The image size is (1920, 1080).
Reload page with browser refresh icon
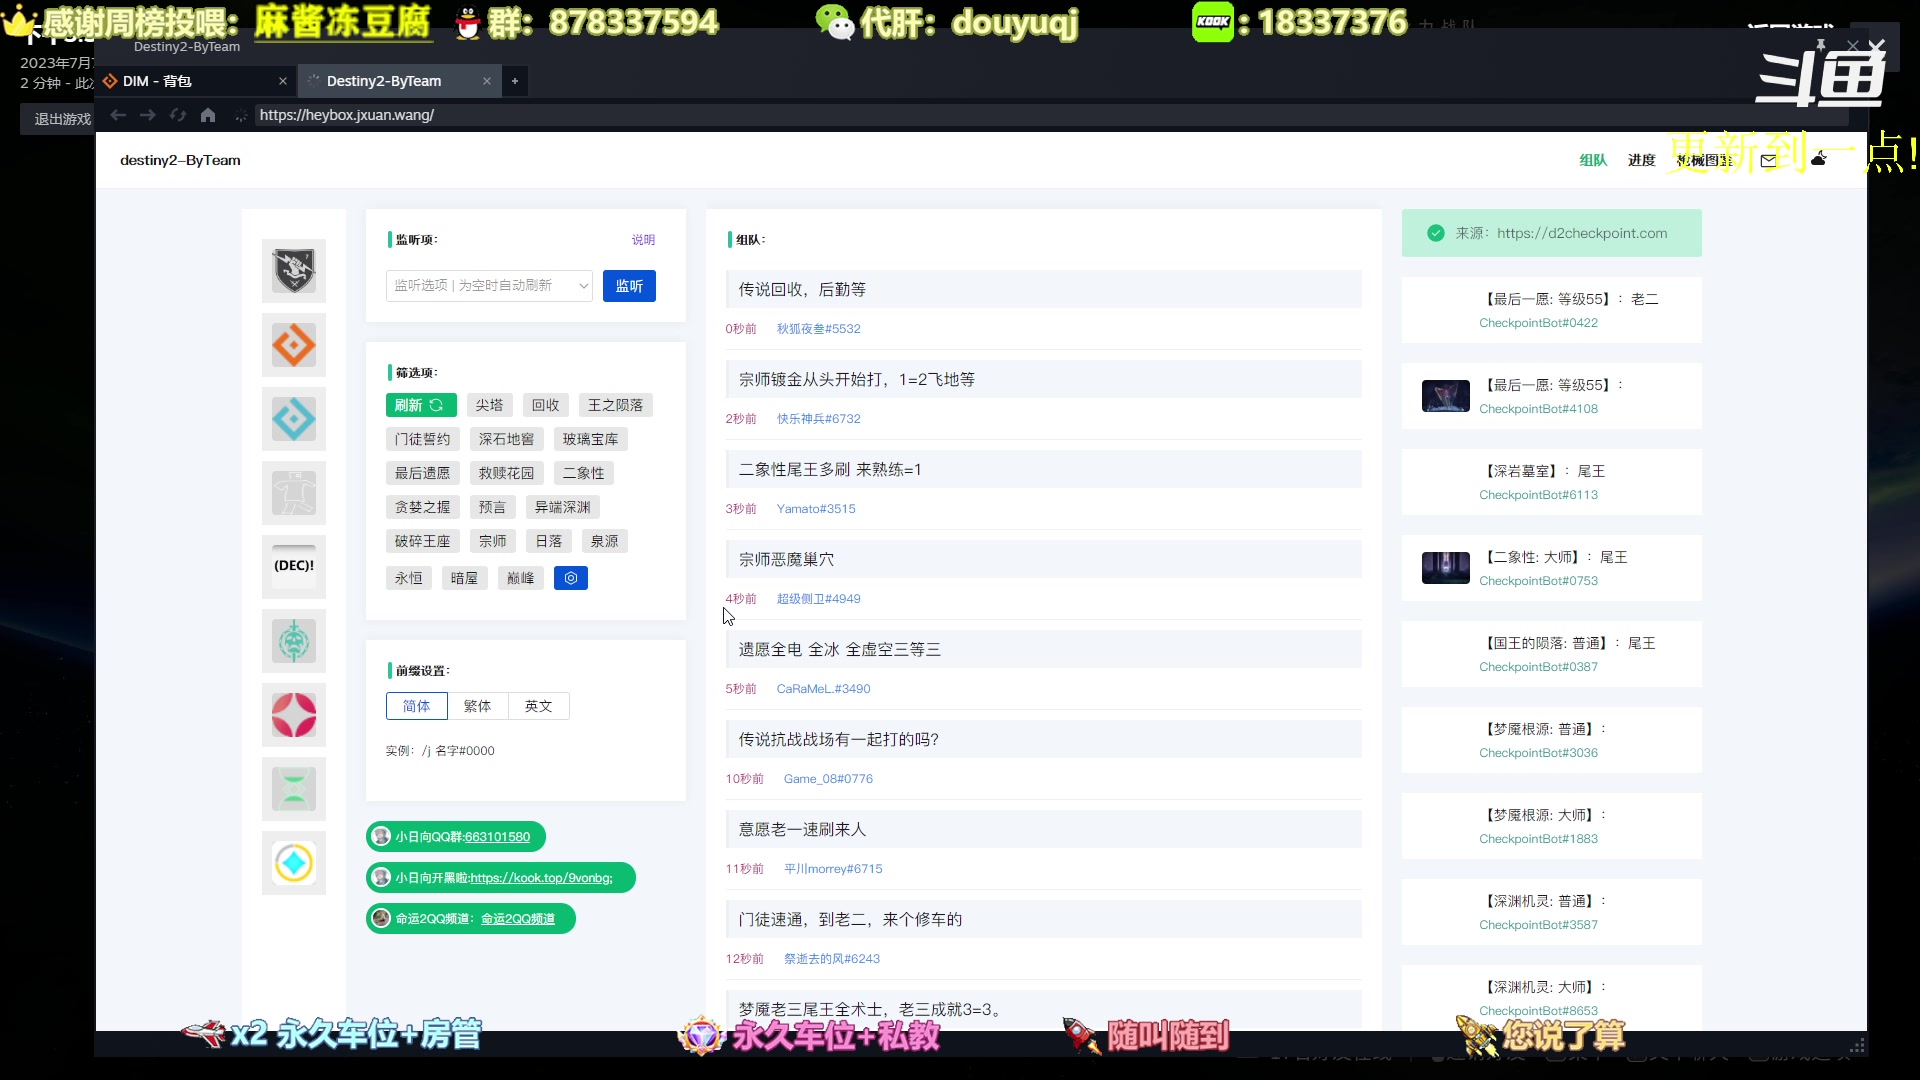coord(178,115)
